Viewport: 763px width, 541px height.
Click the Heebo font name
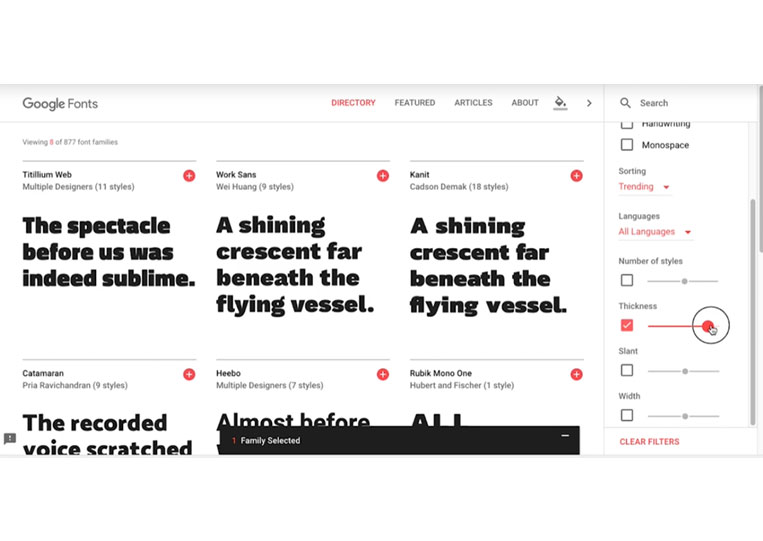(x=228, y=373)
